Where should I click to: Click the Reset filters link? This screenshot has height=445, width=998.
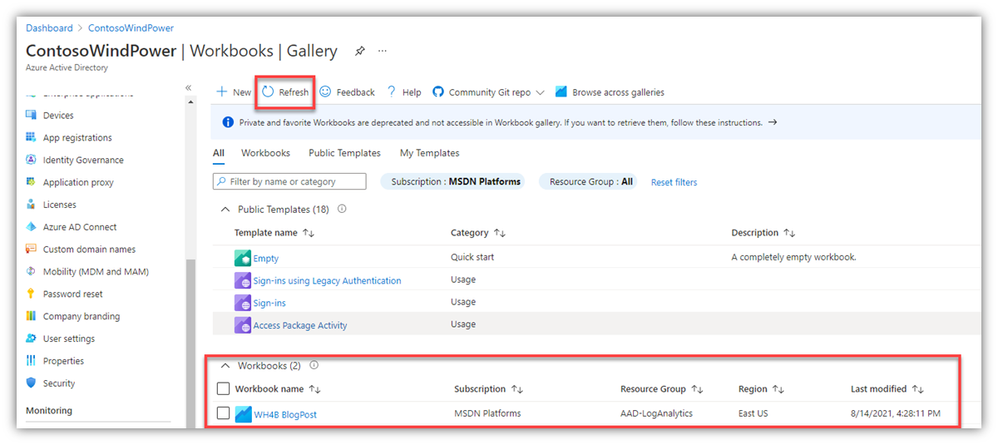click(674, 182)
